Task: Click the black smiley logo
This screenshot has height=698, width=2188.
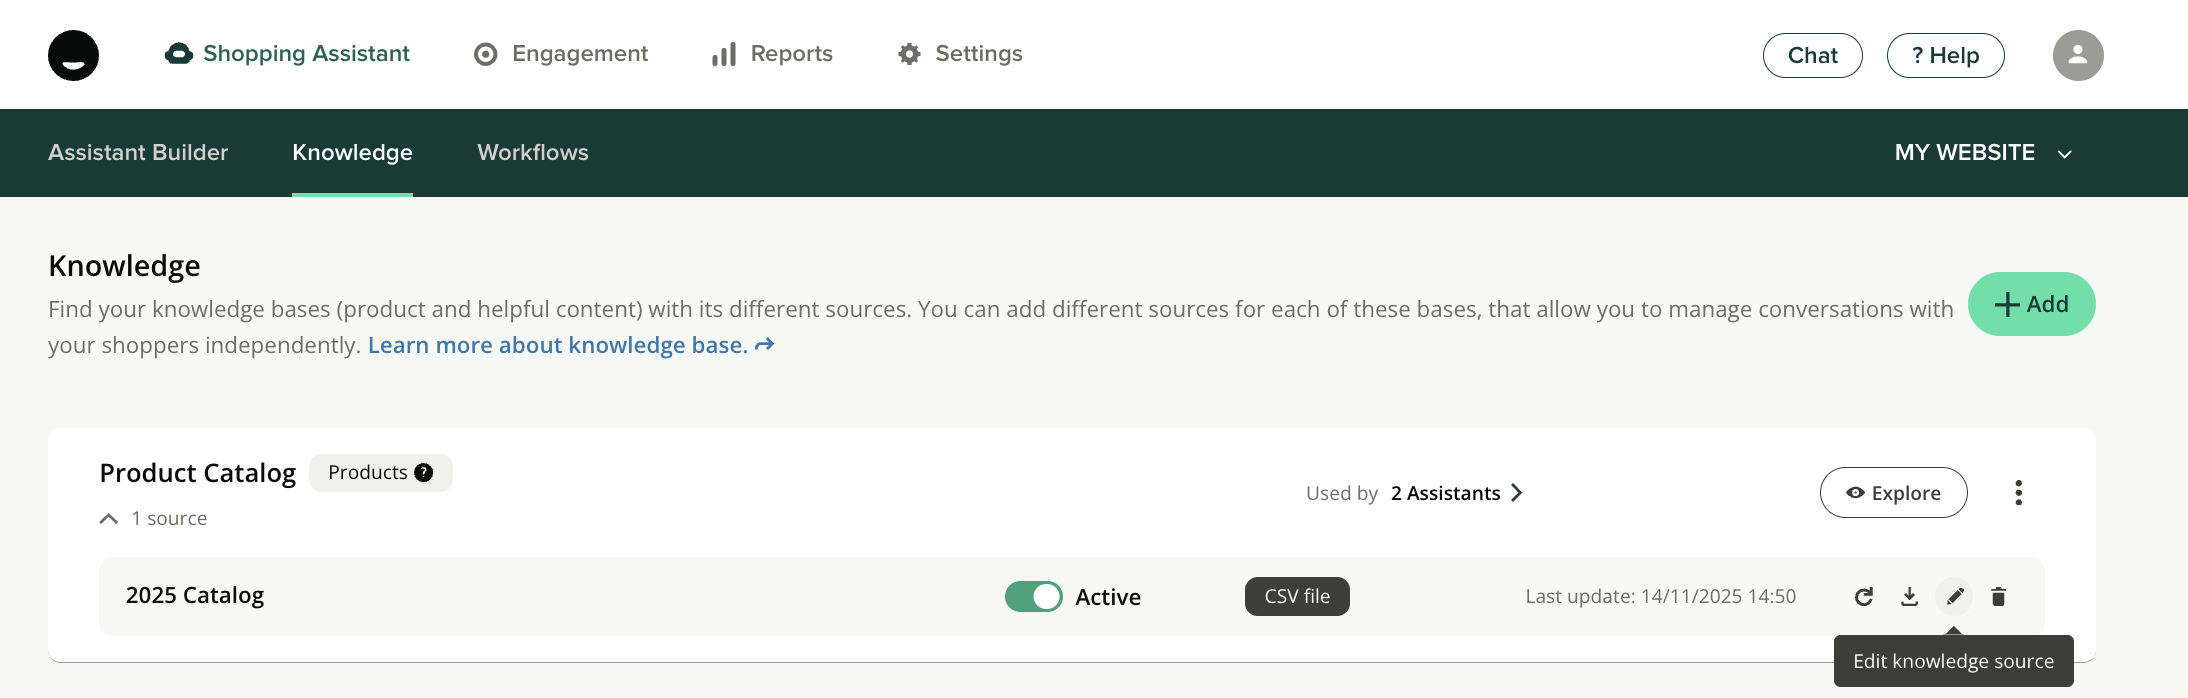Action: point(74,55)
